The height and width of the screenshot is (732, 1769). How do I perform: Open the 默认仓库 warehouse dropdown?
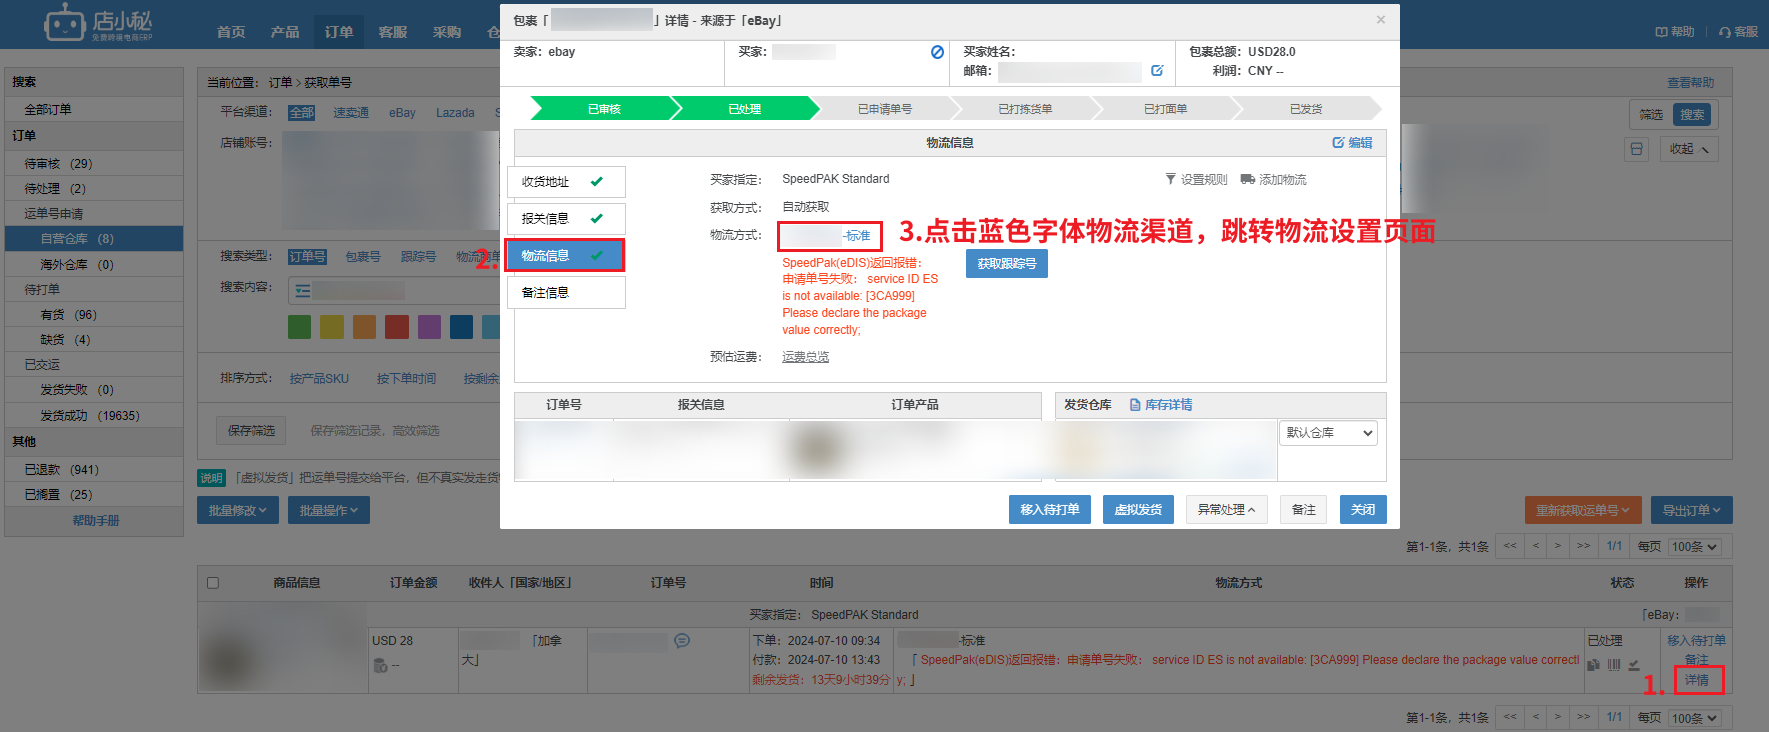coord(1328,433)
